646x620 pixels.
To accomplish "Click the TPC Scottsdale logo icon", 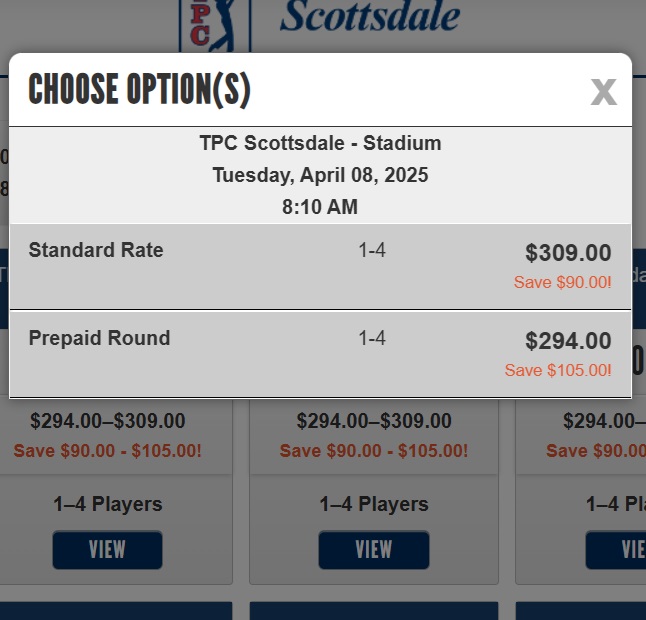I will (215, 26).
